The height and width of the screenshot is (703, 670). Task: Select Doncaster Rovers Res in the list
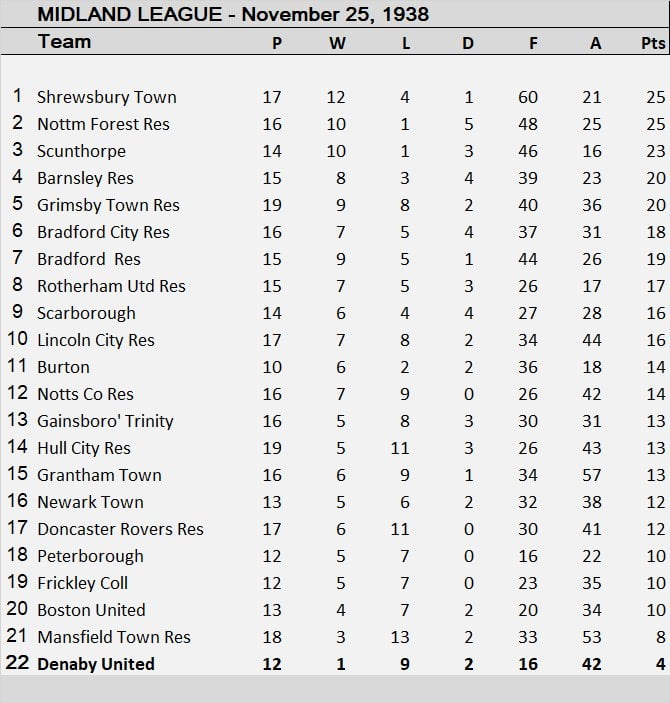click(120, 529)
